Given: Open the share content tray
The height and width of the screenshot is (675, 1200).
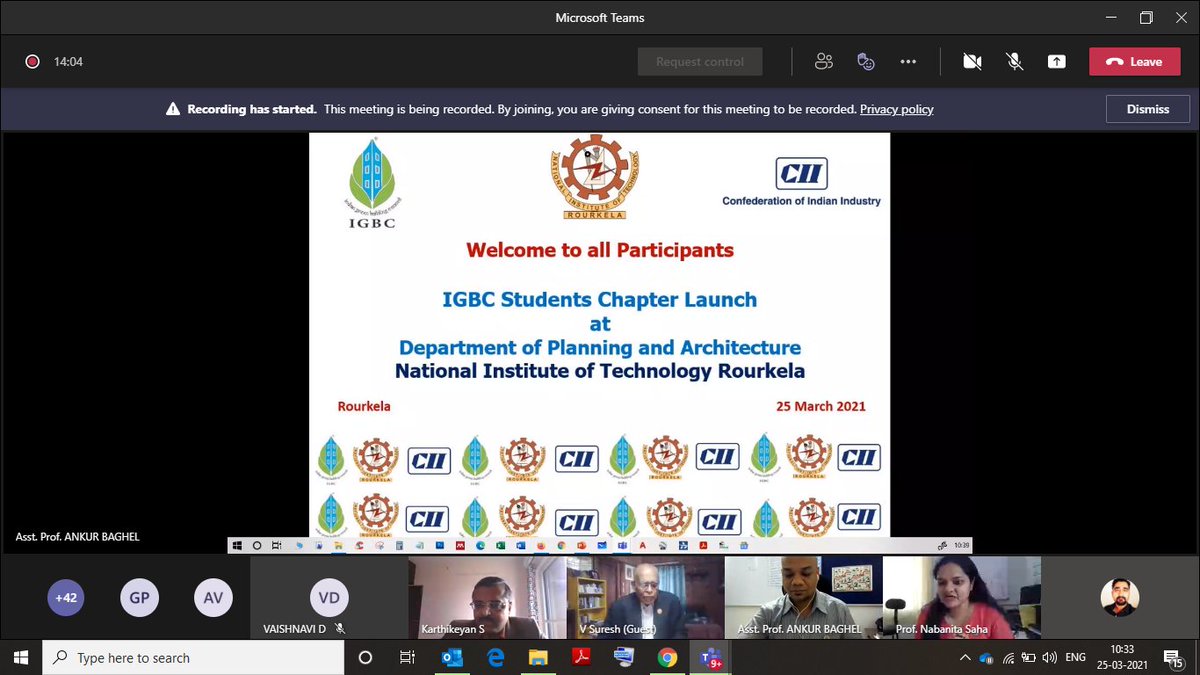Looking at the screenshot, I should tap(1057, 61).
